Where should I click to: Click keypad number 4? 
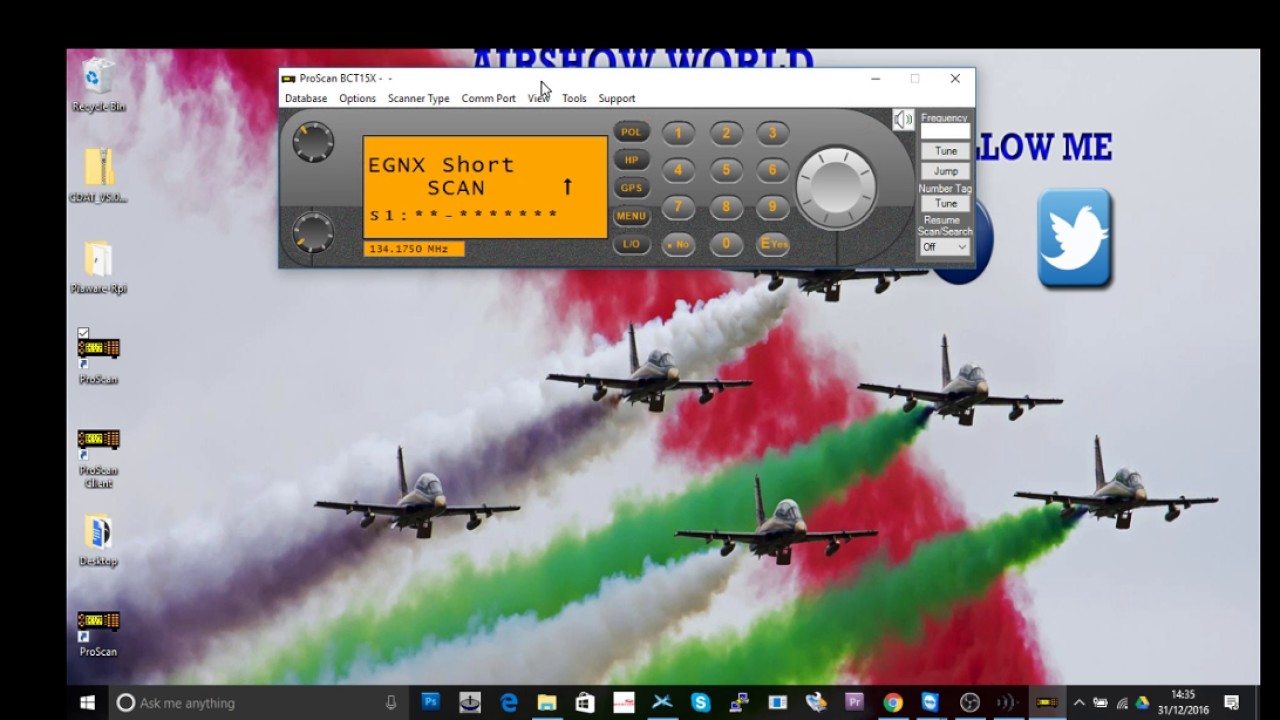pos(678,170)
